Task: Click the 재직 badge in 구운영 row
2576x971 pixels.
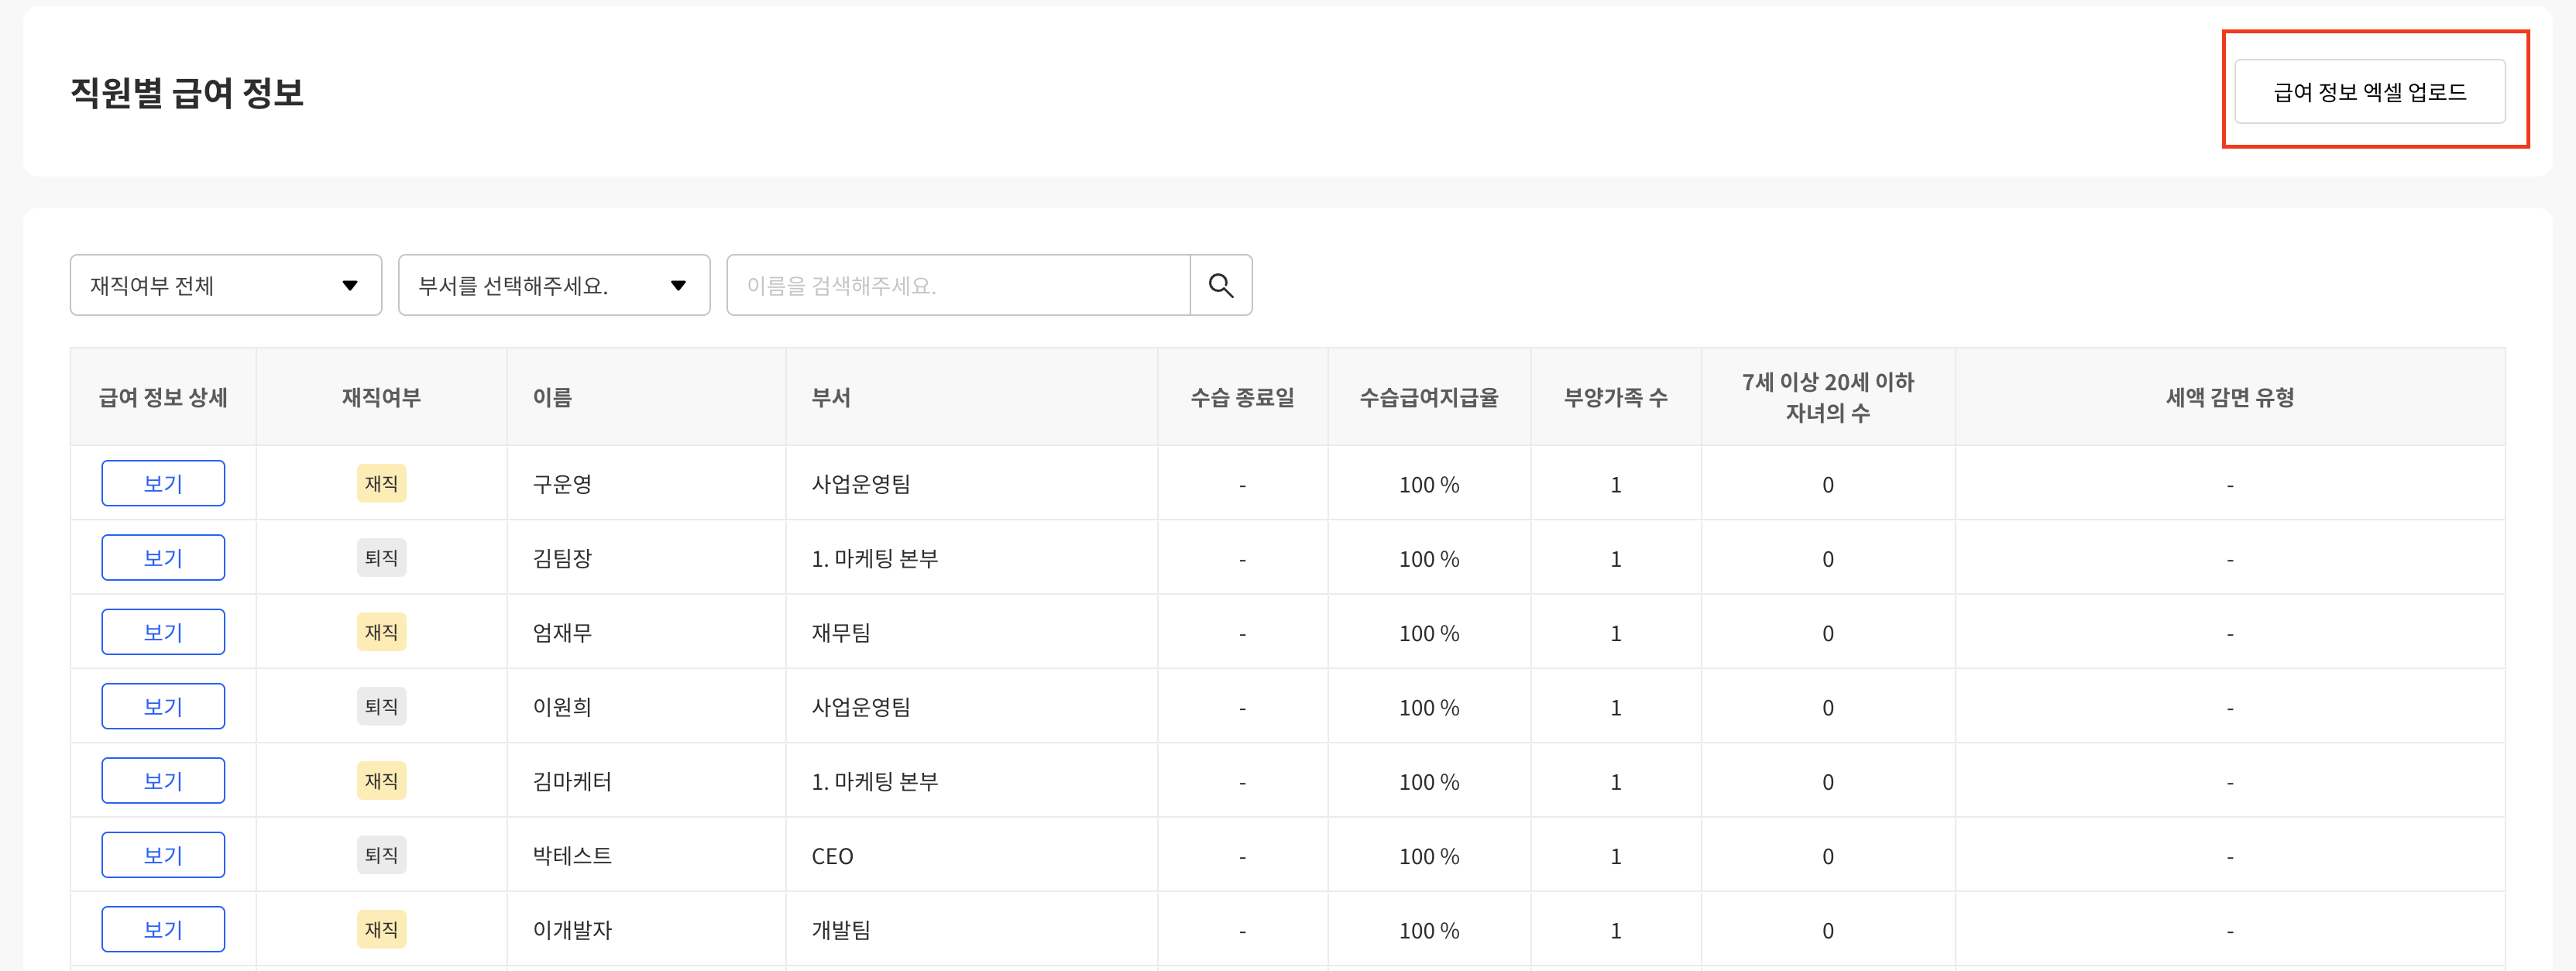Action: [381, 483]
